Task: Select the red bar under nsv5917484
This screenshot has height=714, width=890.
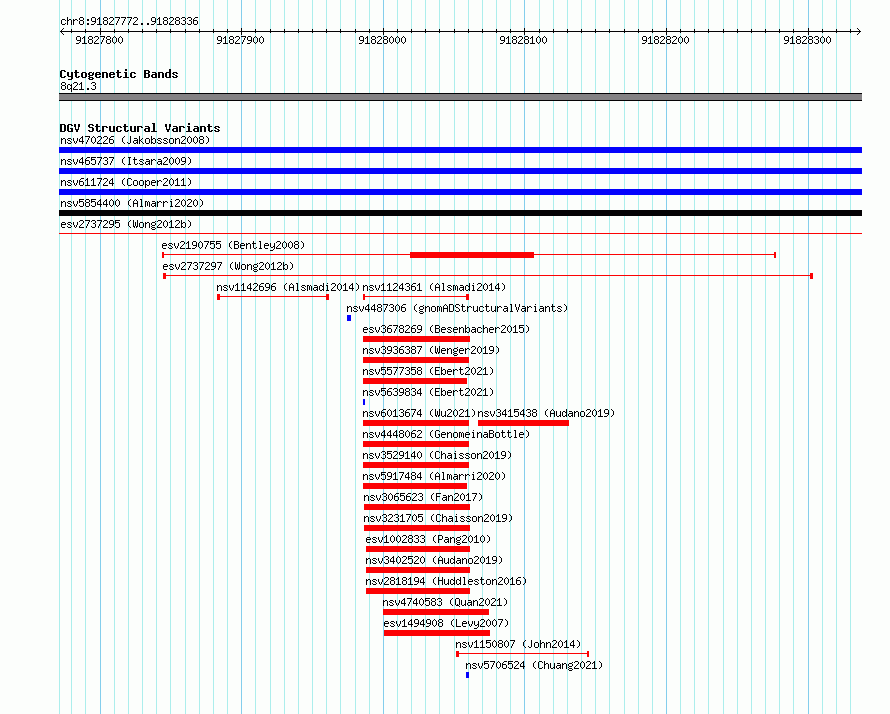Action: (414, 486)
